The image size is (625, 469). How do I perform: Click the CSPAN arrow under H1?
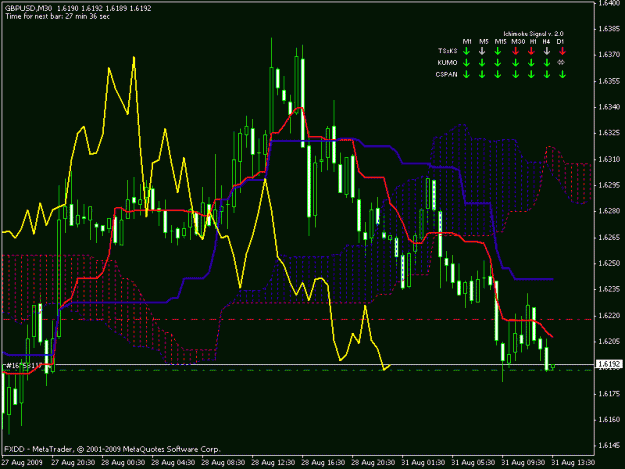pos(531,75)
